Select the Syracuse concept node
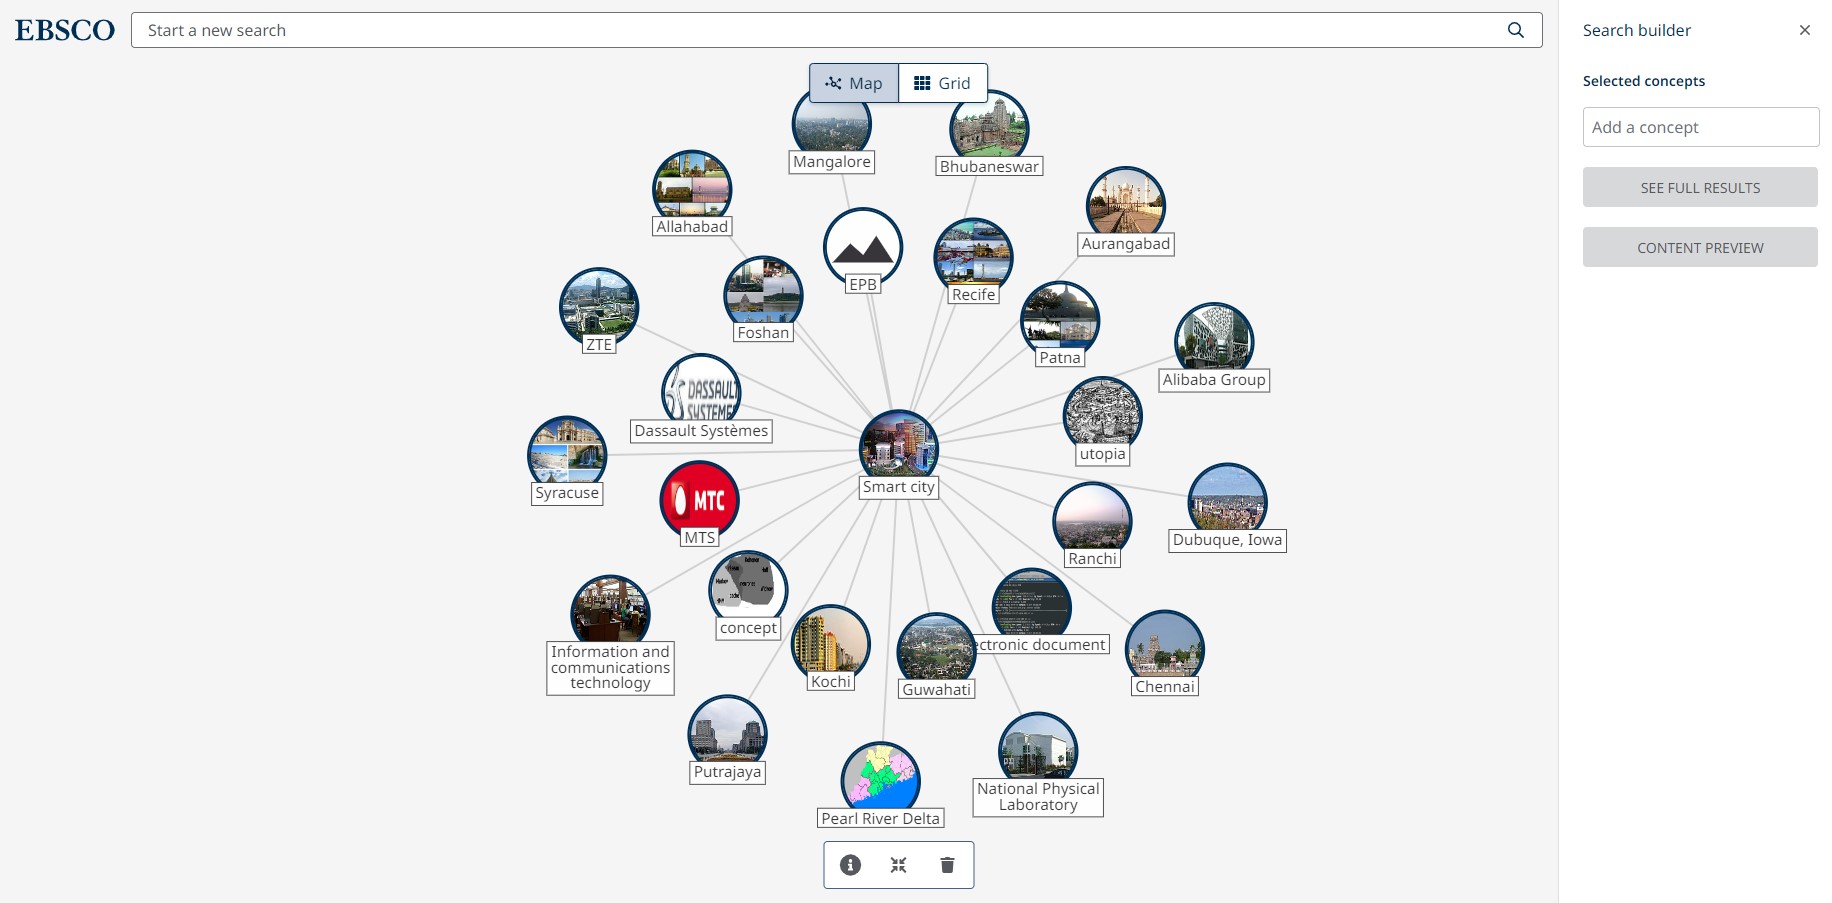This screenshot has height=903, width=1832. pyautogui.click(x=567, y=454)
